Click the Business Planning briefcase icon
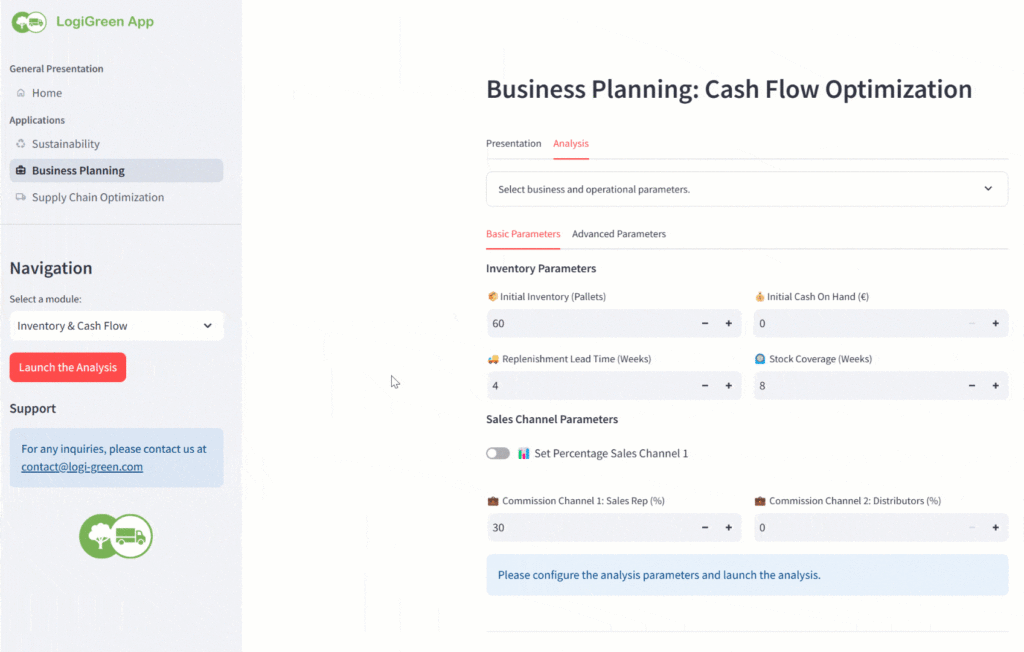 [x=21, y=171]
